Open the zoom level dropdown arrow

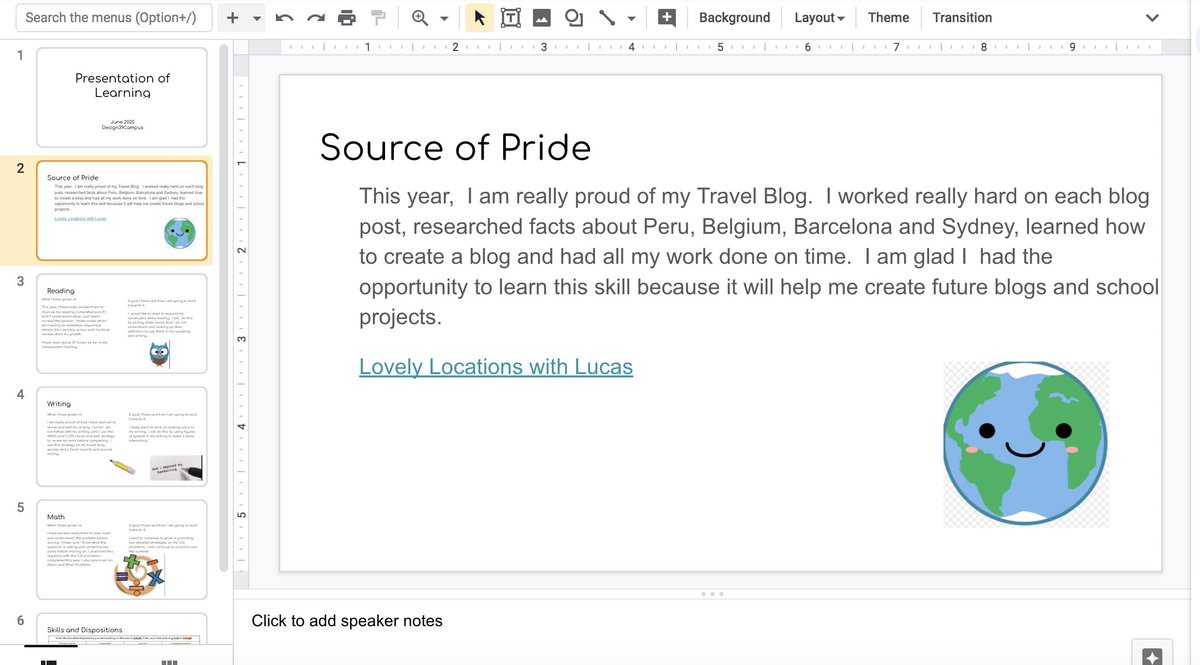(444, 18)
